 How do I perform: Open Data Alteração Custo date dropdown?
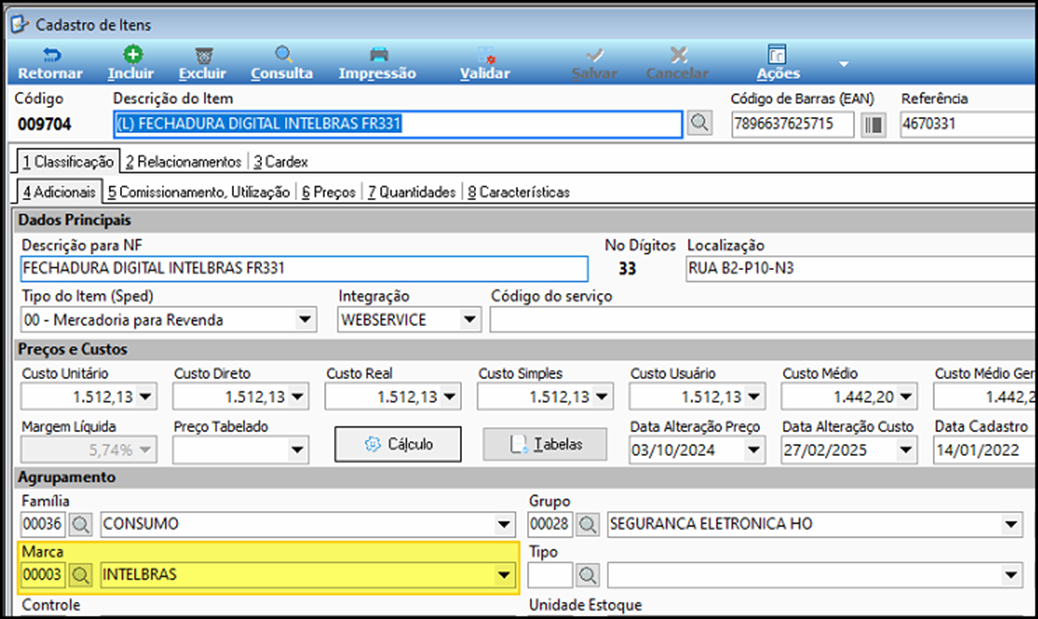pos(906,450)
